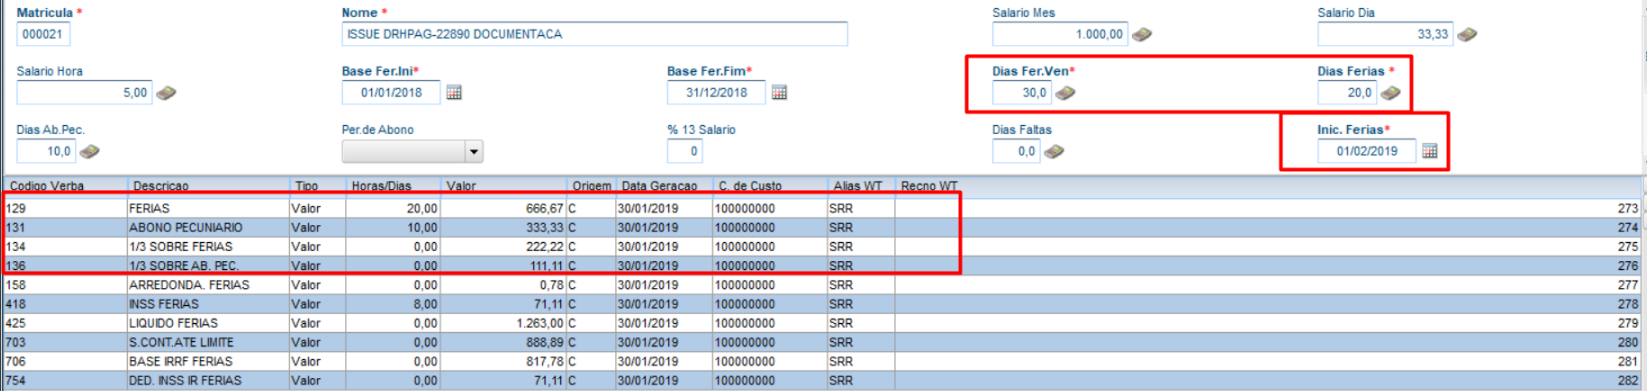1647x391 pixels.
Task: Click the Base Fer.Fim date field
Action: pos(716,93)
